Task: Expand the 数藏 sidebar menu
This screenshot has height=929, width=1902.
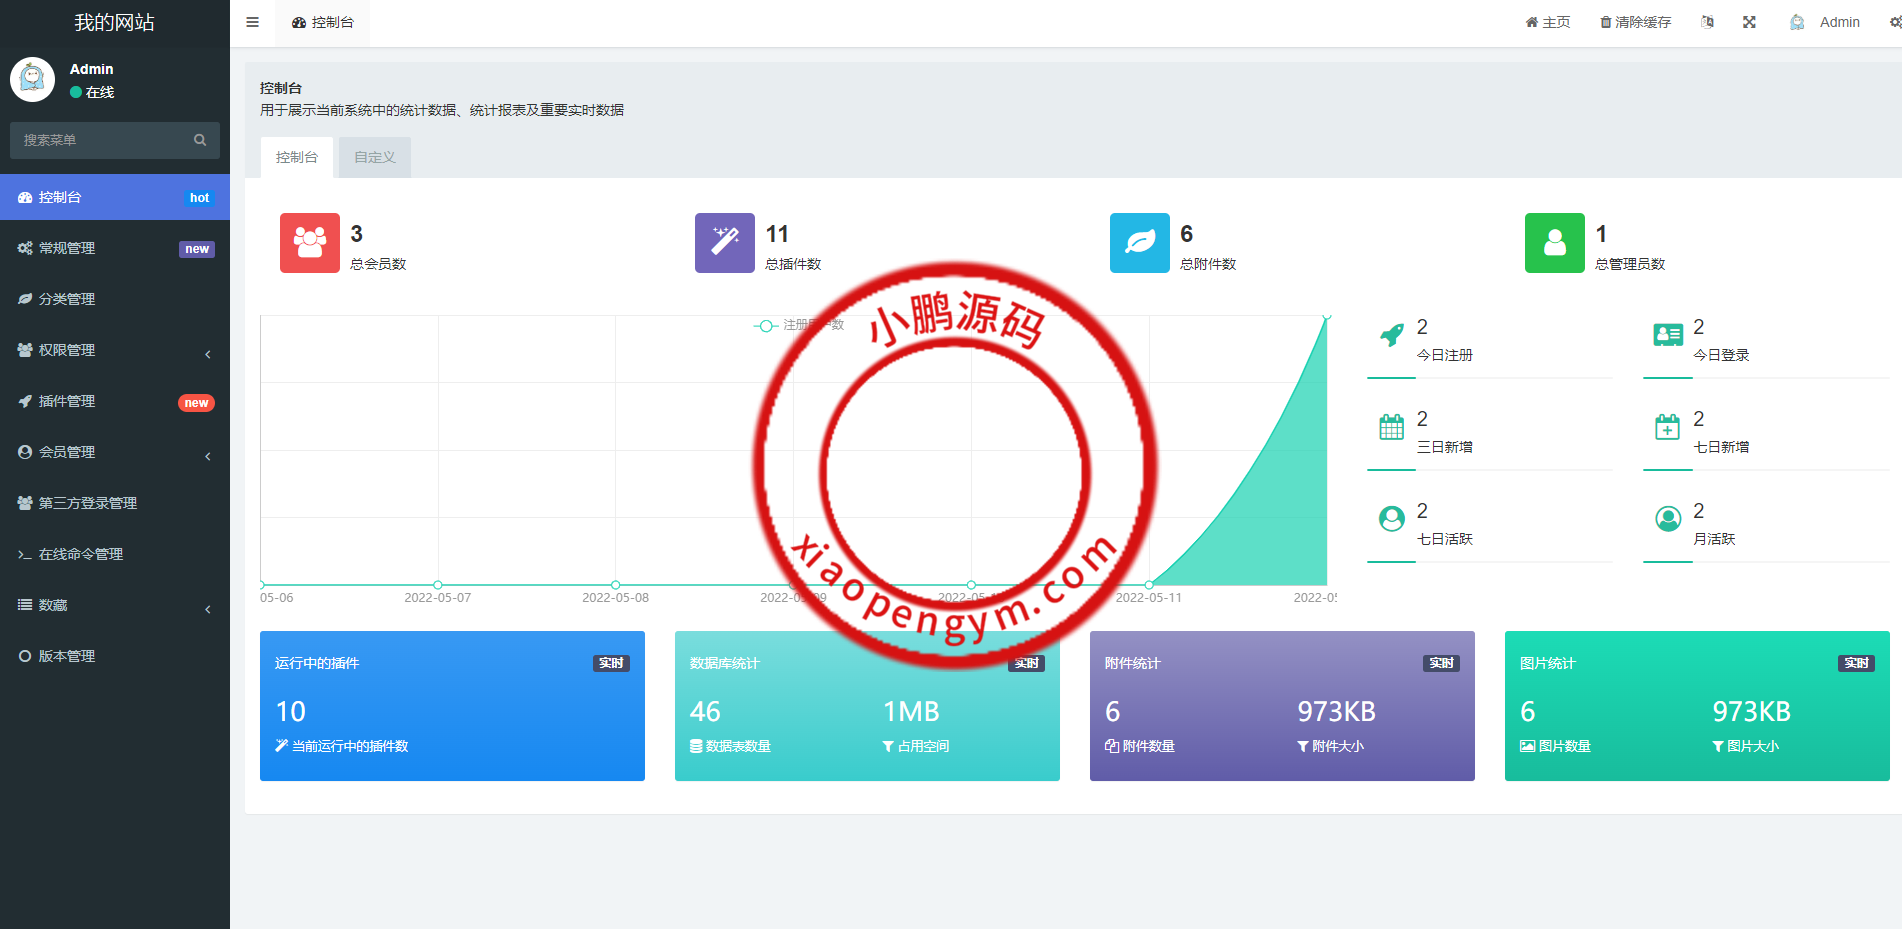Action: coord(115,605)
